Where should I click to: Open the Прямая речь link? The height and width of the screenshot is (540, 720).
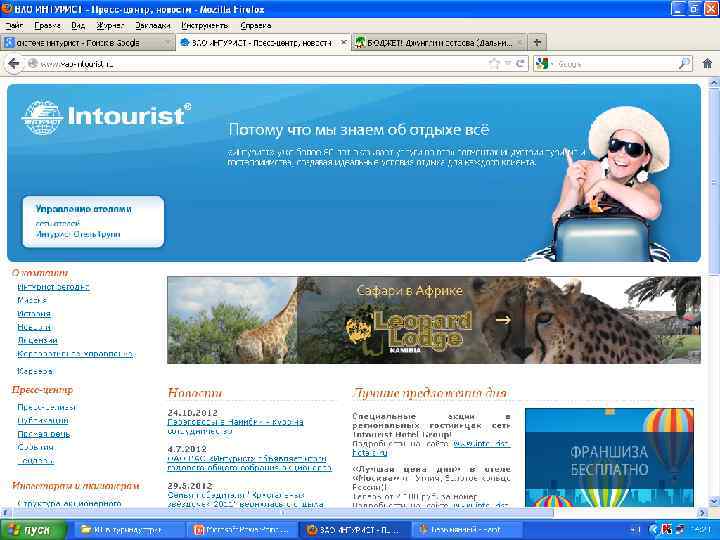pyautogui.click(x=44, y=434)
